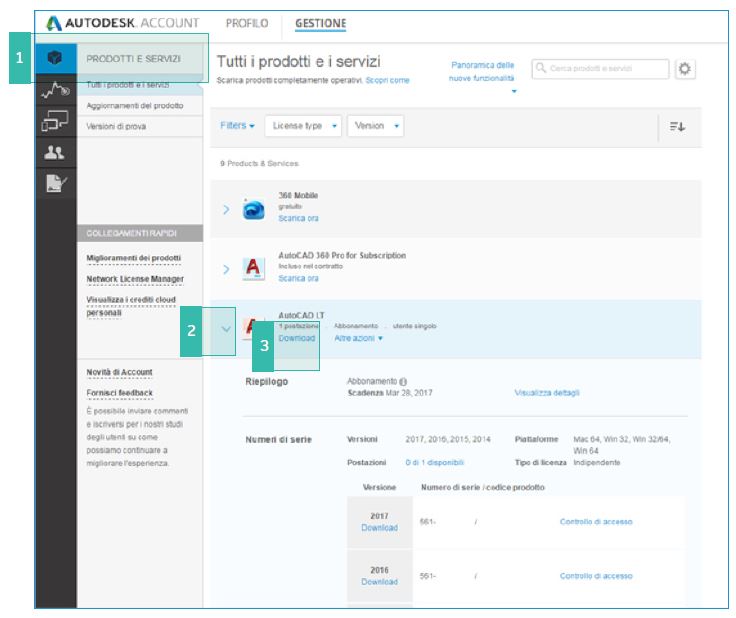Click the 9 Products & Services count text

click(259, 163)
